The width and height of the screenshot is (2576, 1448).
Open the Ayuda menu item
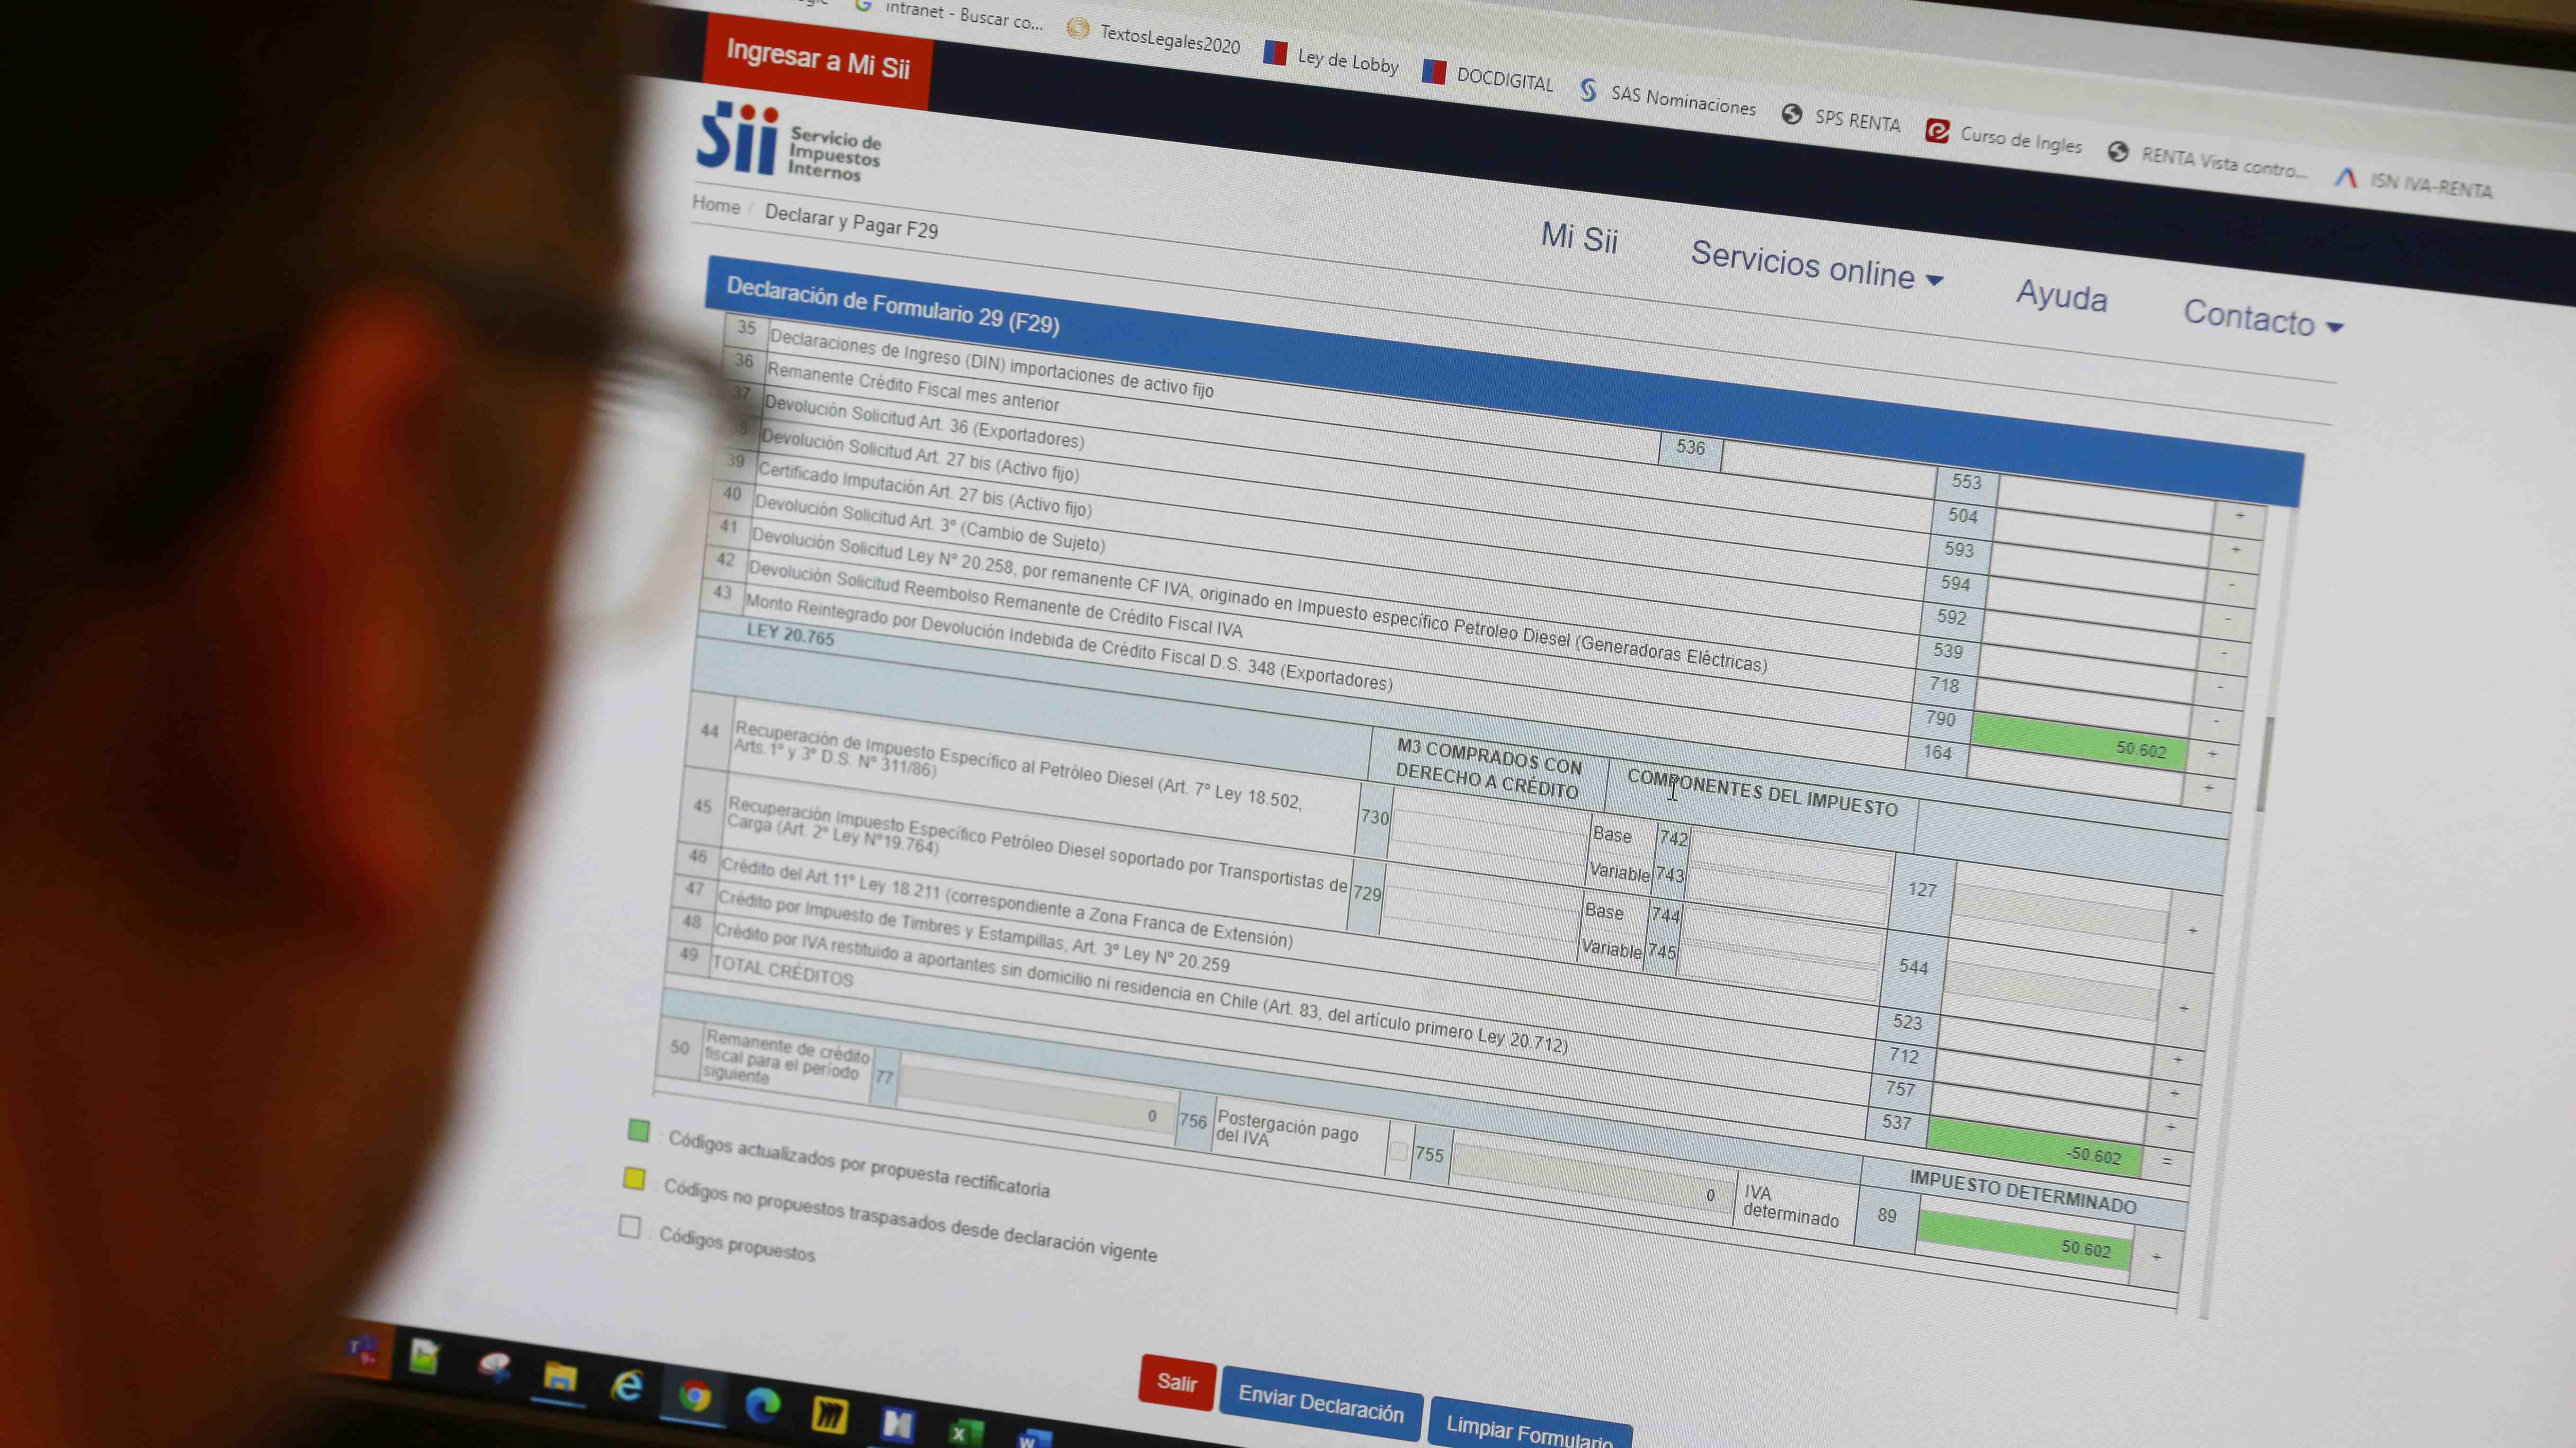tap(2061, 296)
